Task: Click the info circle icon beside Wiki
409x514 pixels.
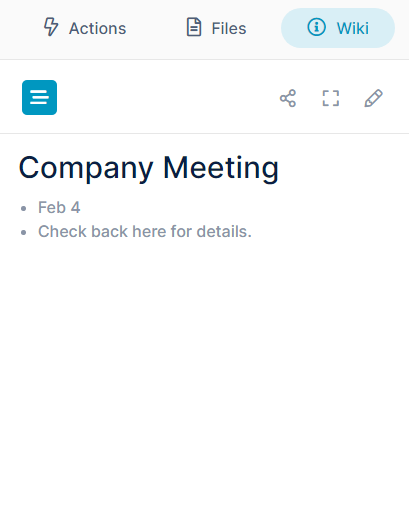Action: pyautogui.click(x=316, y=27)
